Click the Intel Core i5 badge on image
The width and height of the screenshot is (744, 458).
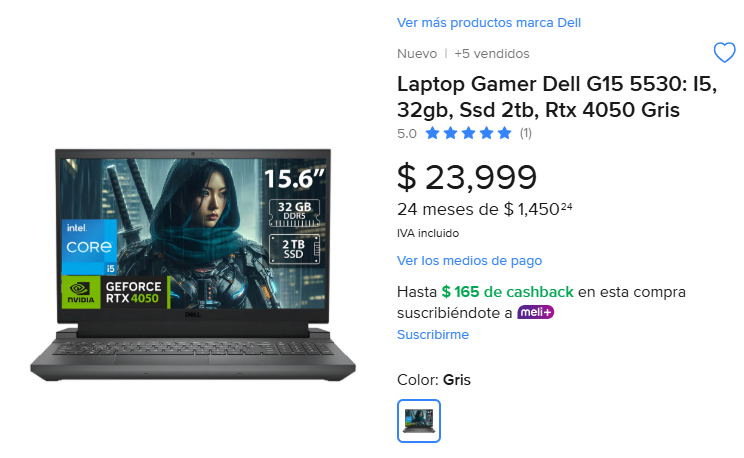click(x=89, y=247)
